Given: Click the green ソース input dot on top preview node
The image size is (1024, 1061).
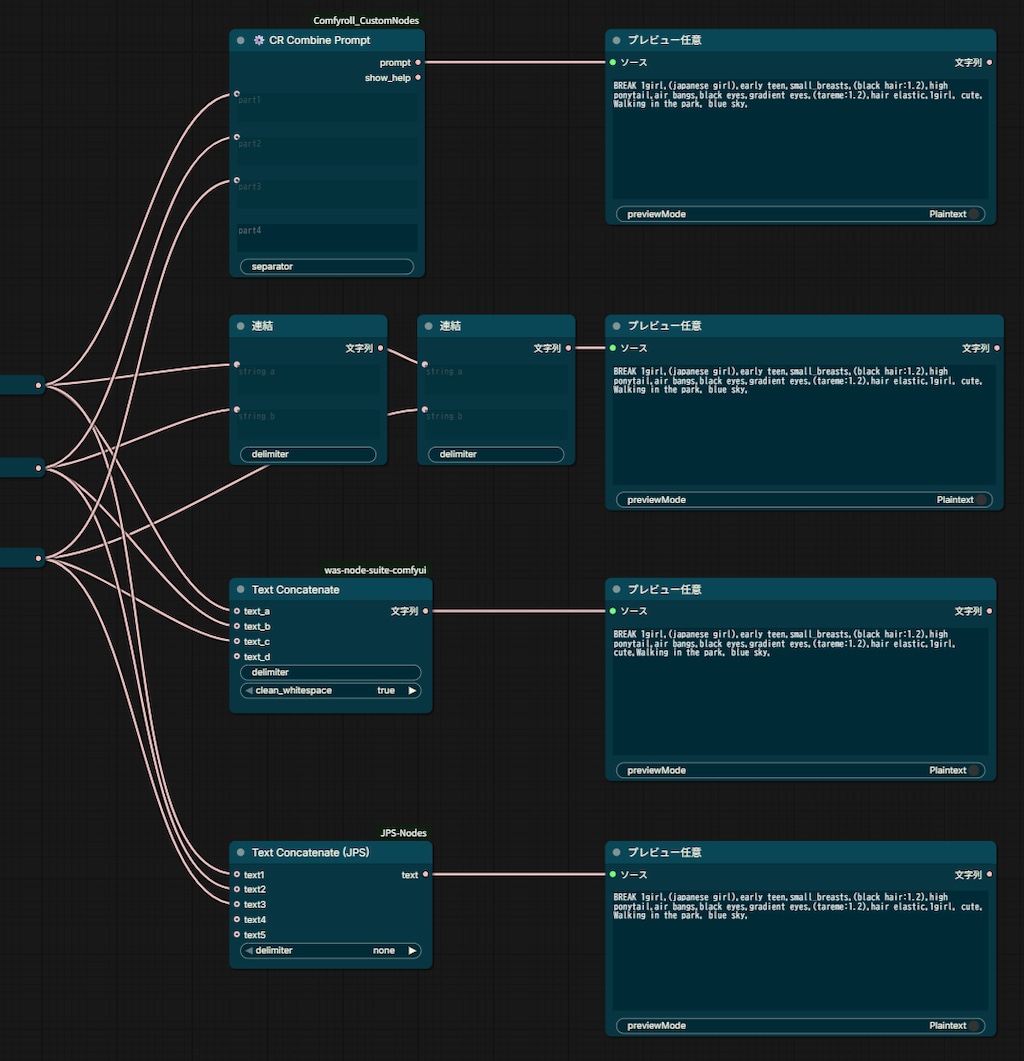Looking at the screenshot, I should pos(613,62).
